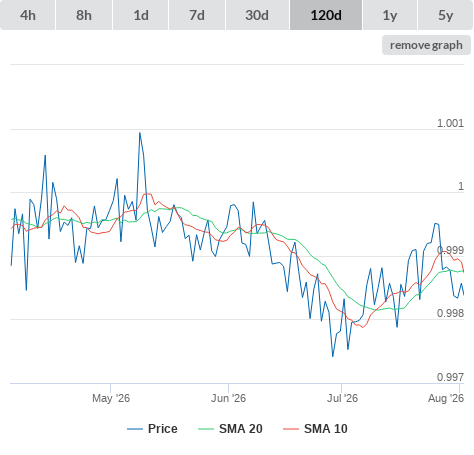The width and height of the screenshot is (474, 455).
Task: Choose the 1d time range tab
Action: (141, 15)
